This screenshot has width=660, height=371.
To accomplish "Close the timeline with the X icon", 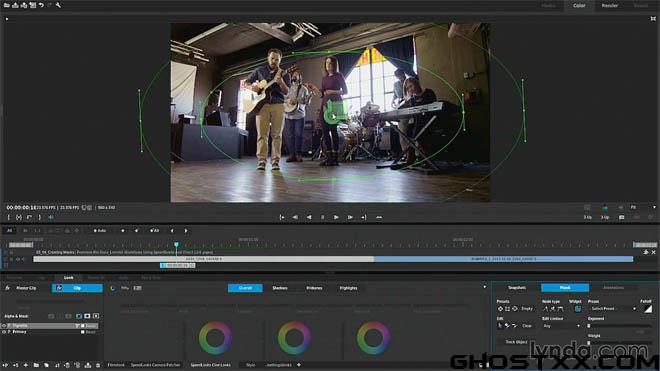I will tap(654, 252).
